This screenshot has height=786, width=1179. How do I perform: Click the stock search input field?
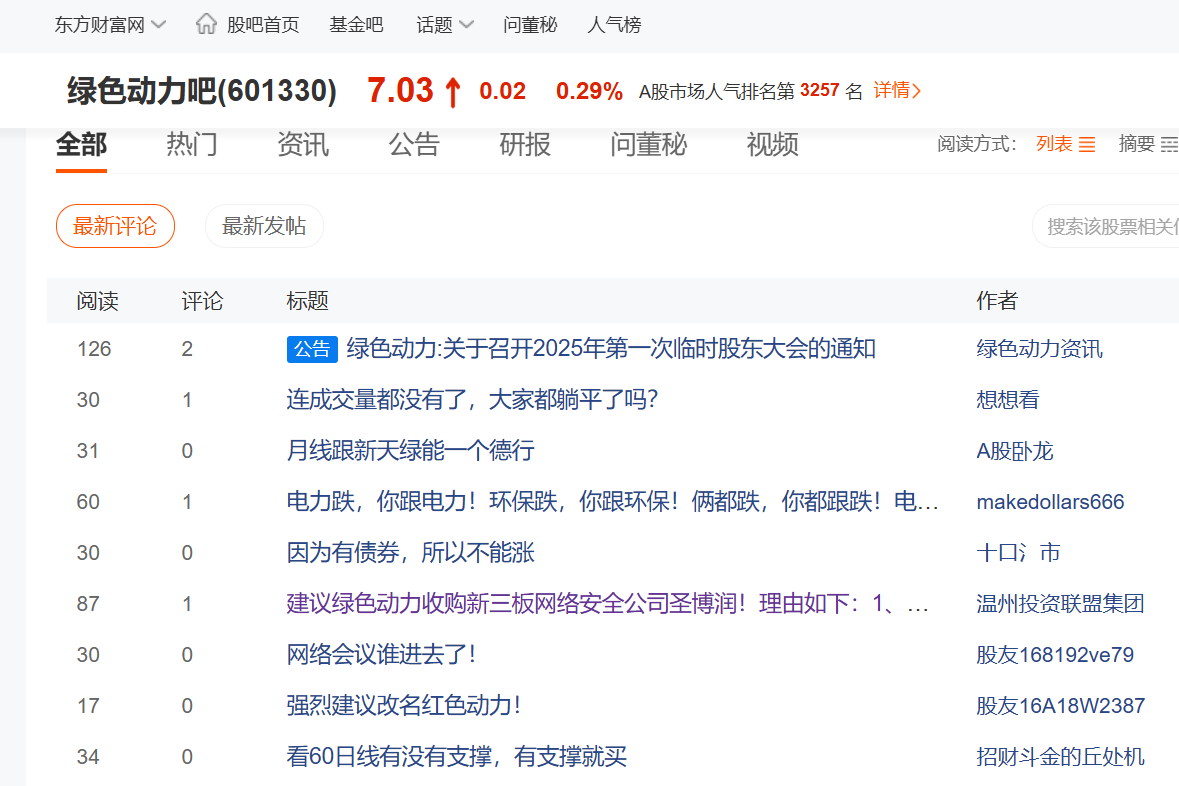coord(1105,226)
